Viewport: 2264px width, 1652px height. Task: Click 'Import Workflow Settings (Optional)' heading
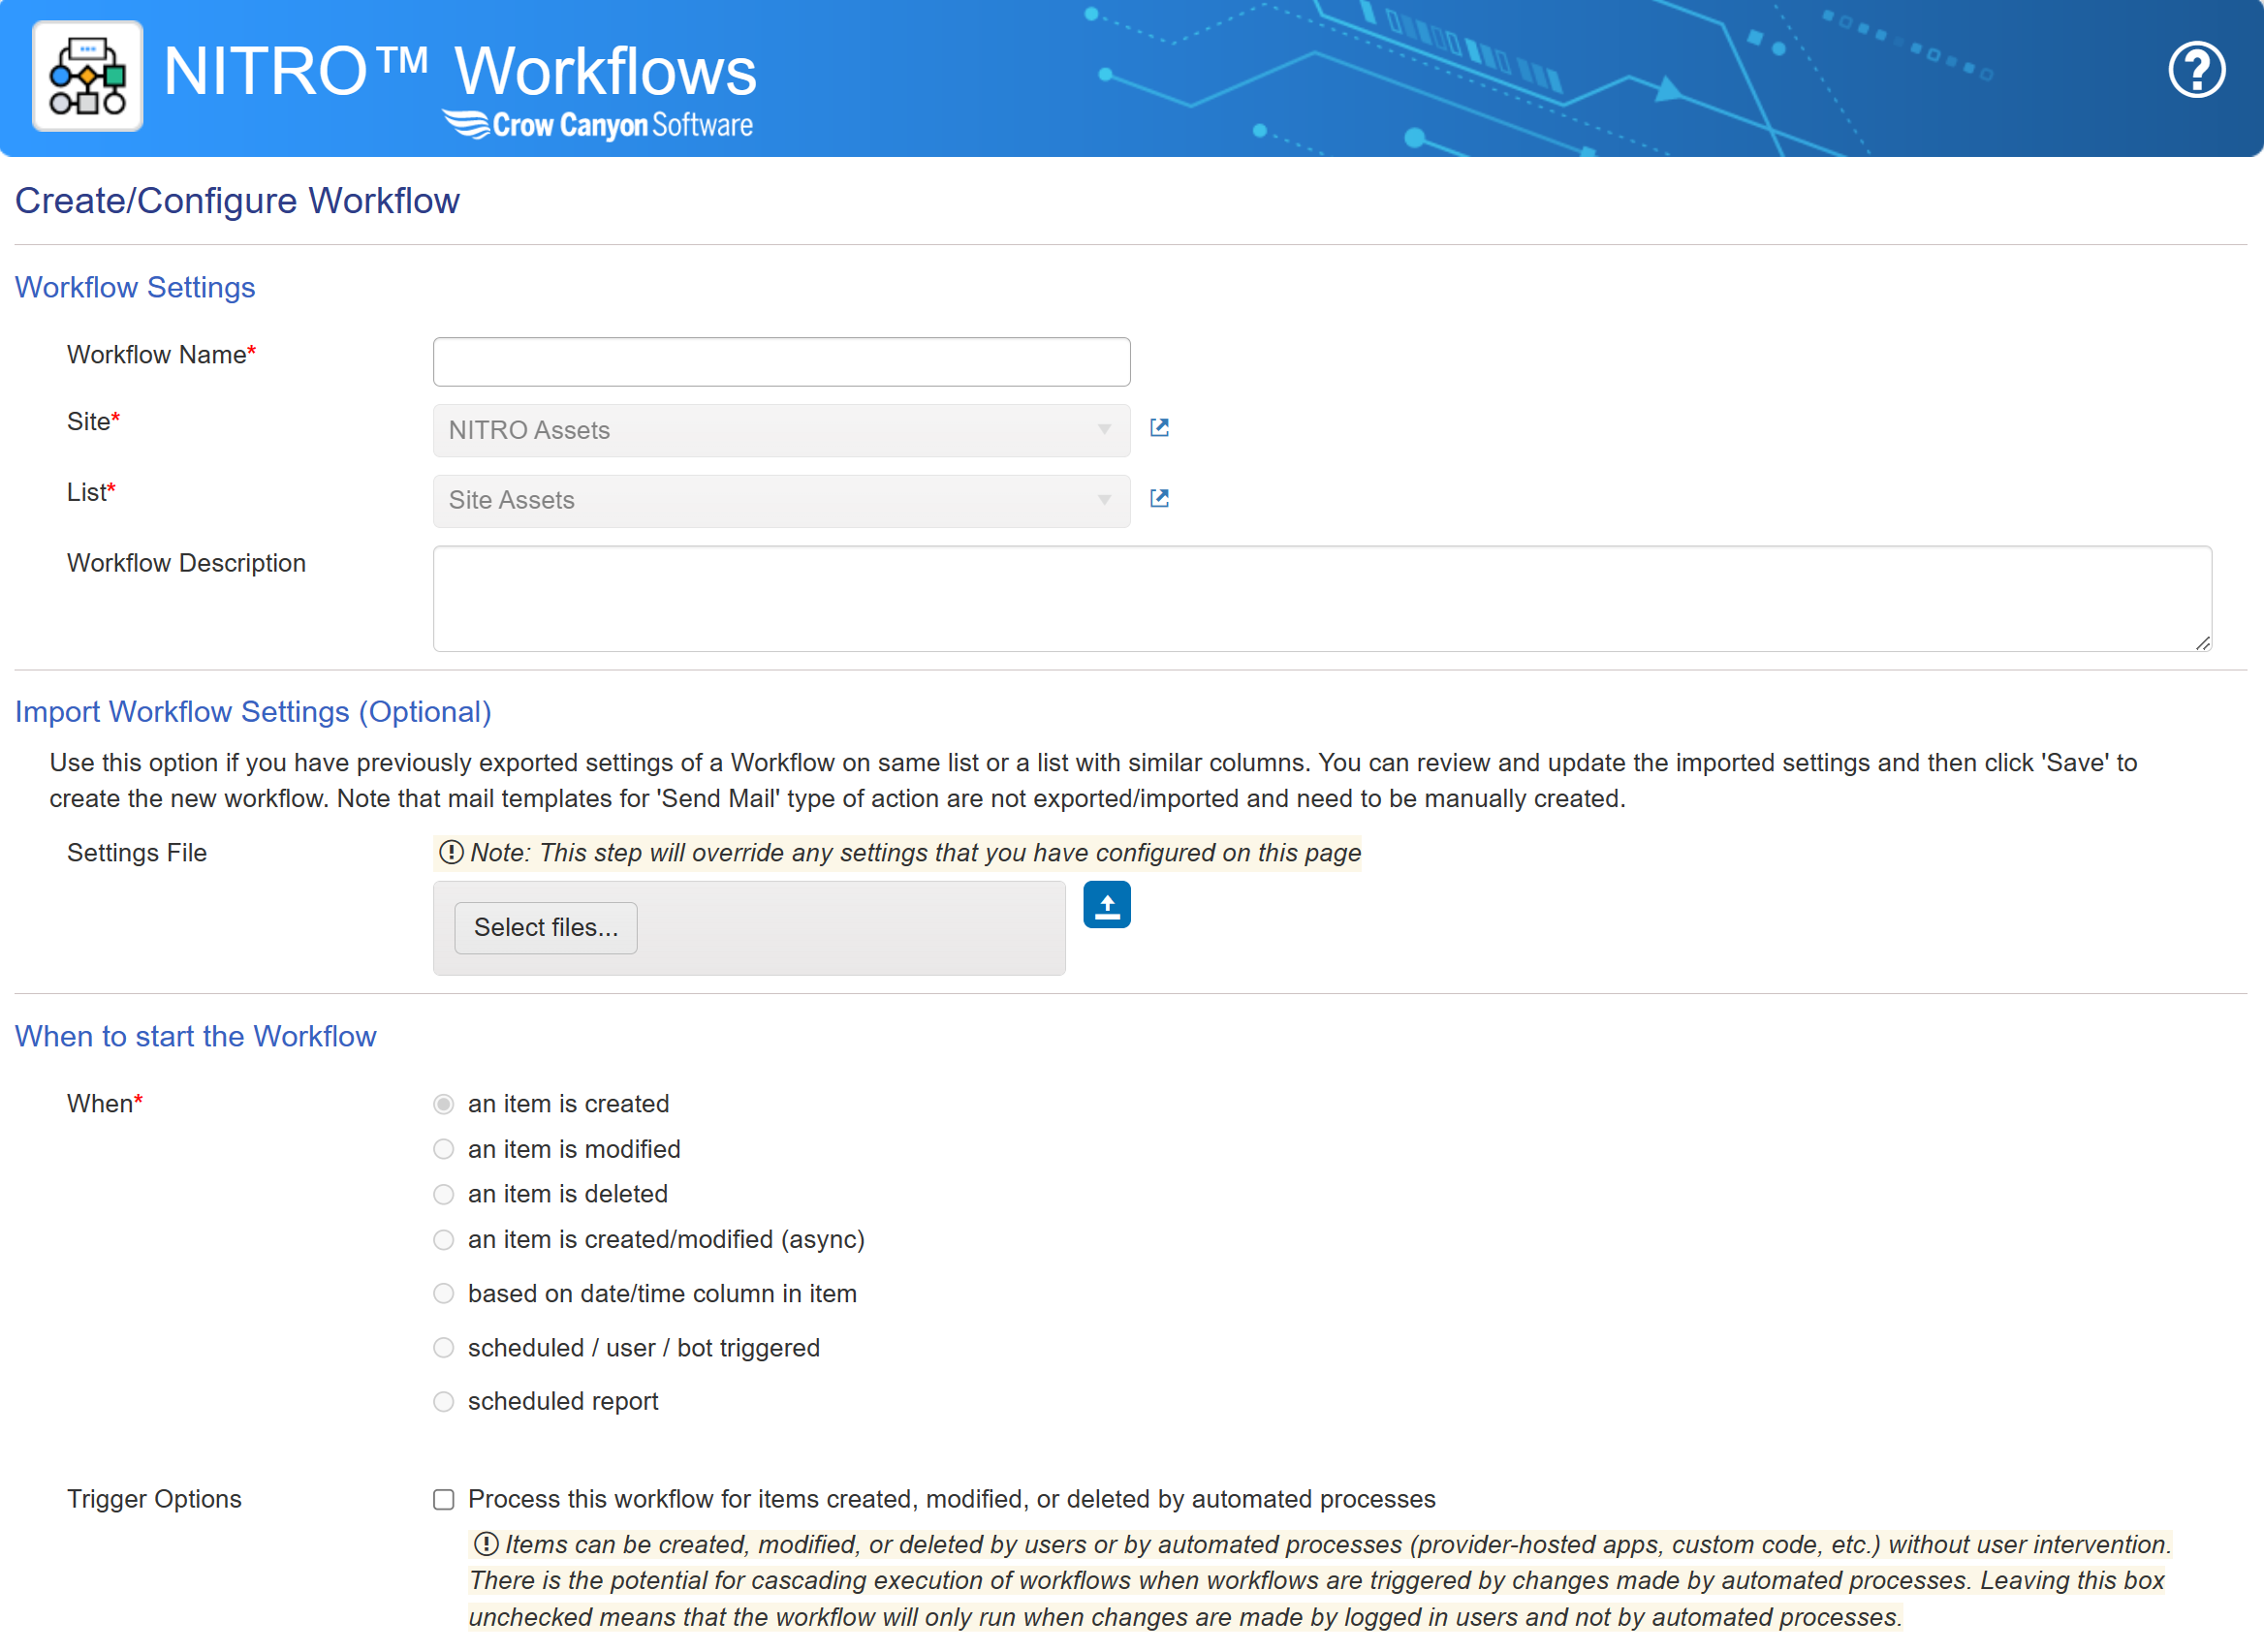[x=253, y=712]
